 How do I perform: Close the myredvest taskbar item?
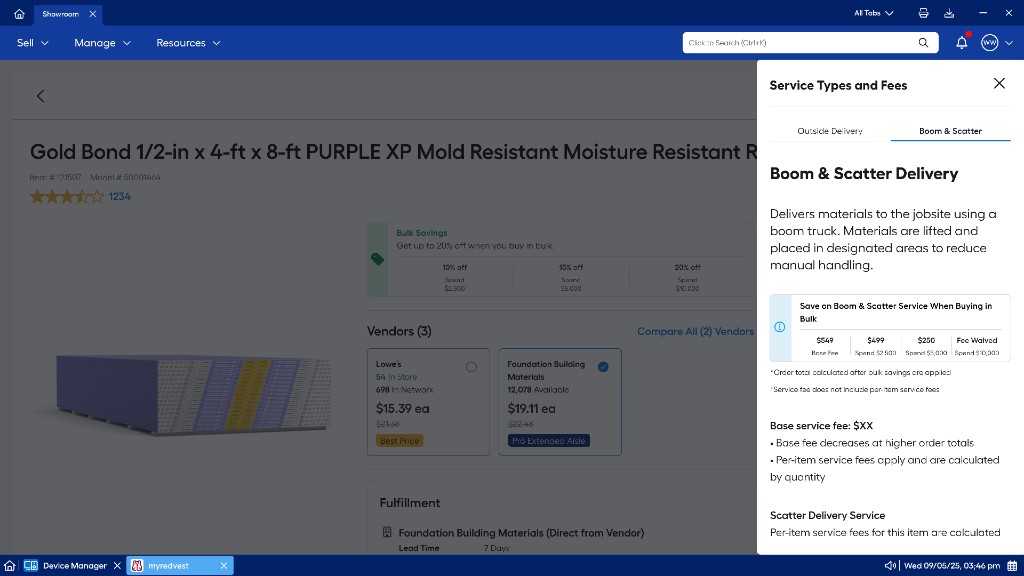coord(223,566)
